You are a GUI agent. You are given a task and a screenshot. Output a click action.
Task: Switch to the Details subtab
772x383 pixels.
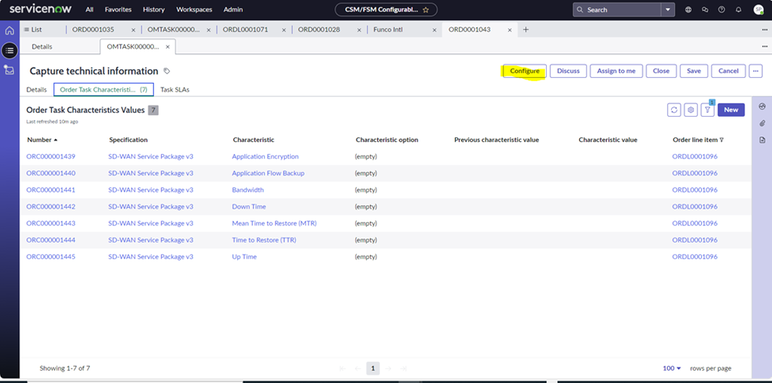point(42,47)
